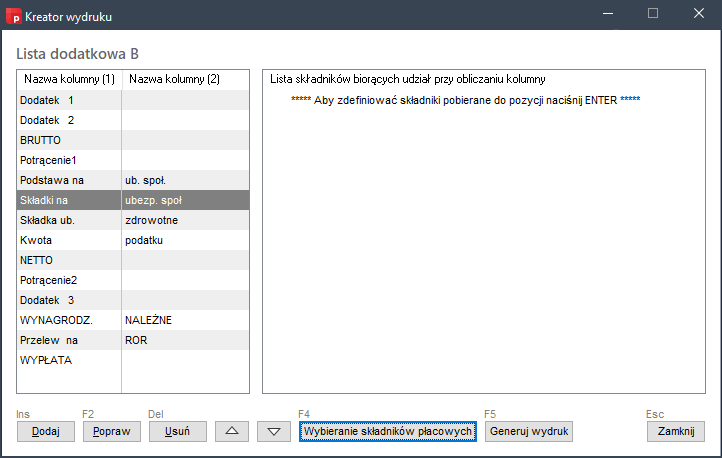Click the move down arrow button
The height and width of the screenshot is (458, 722).
click(x=274, y=431)
